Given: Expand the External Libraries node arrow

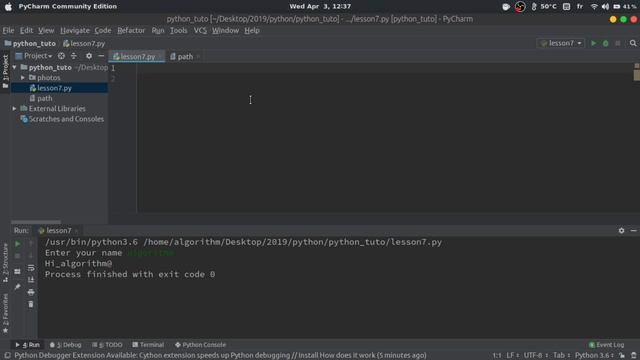Looking at the screenshot, I should pyautogui.click(x=14, y=109).
